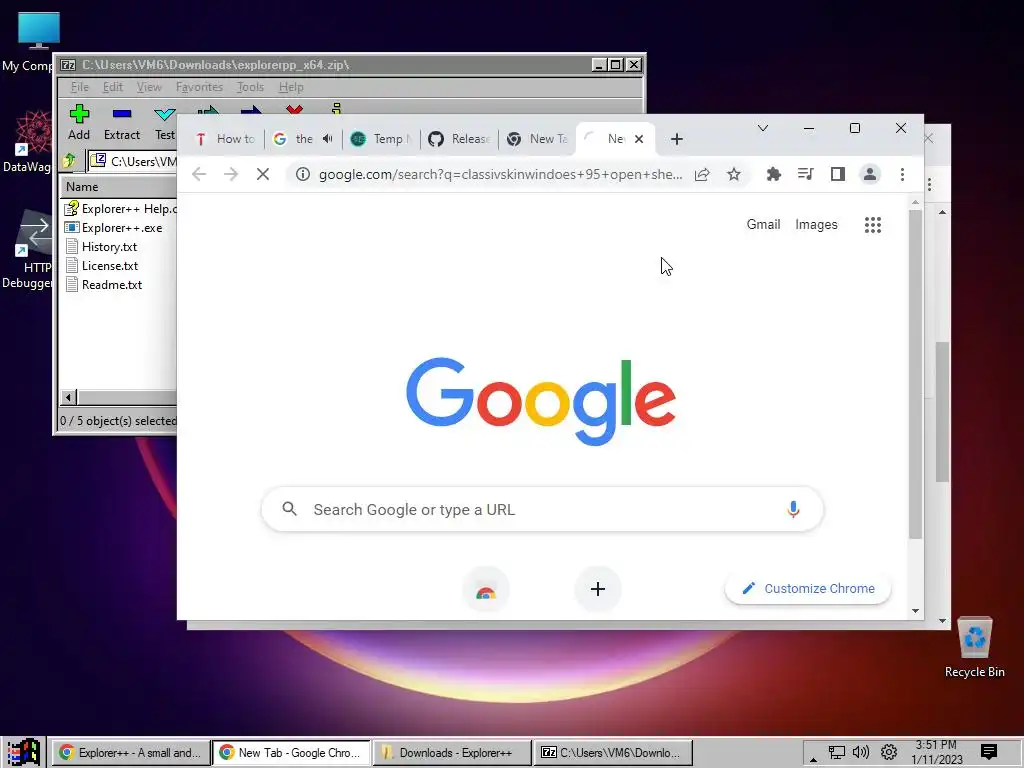This screenshot has width=1024, height=768.
Task: Select License.txt in 7-Zip list
Action: point(102,266)
